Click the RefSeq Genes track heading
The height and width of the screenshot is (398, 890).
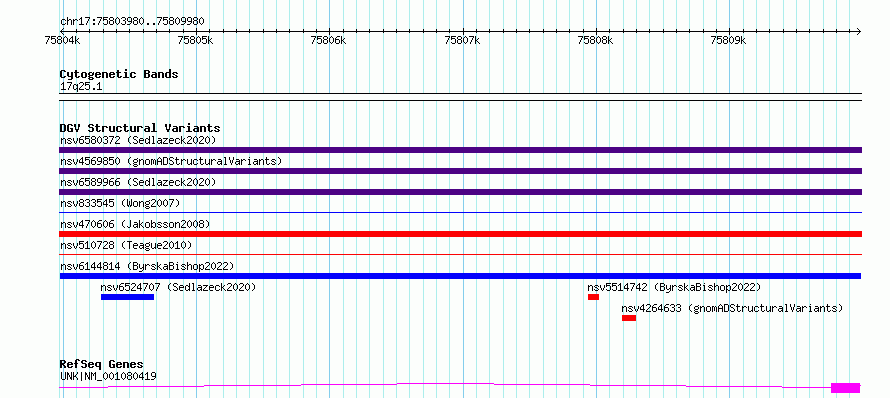click(x=102, y=365)
